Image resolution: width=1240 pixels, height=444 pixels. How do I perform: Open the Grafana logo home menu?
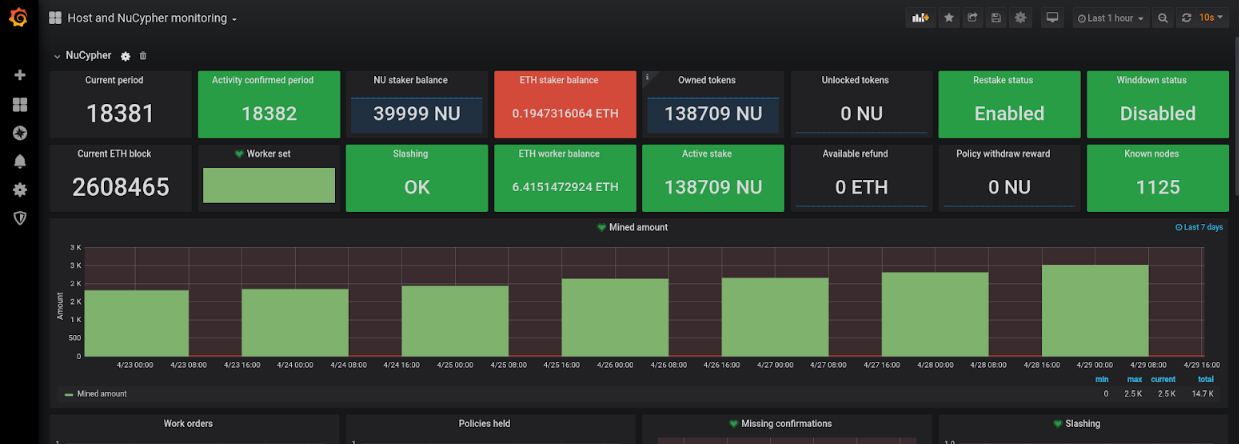click(x=19, y=17)
